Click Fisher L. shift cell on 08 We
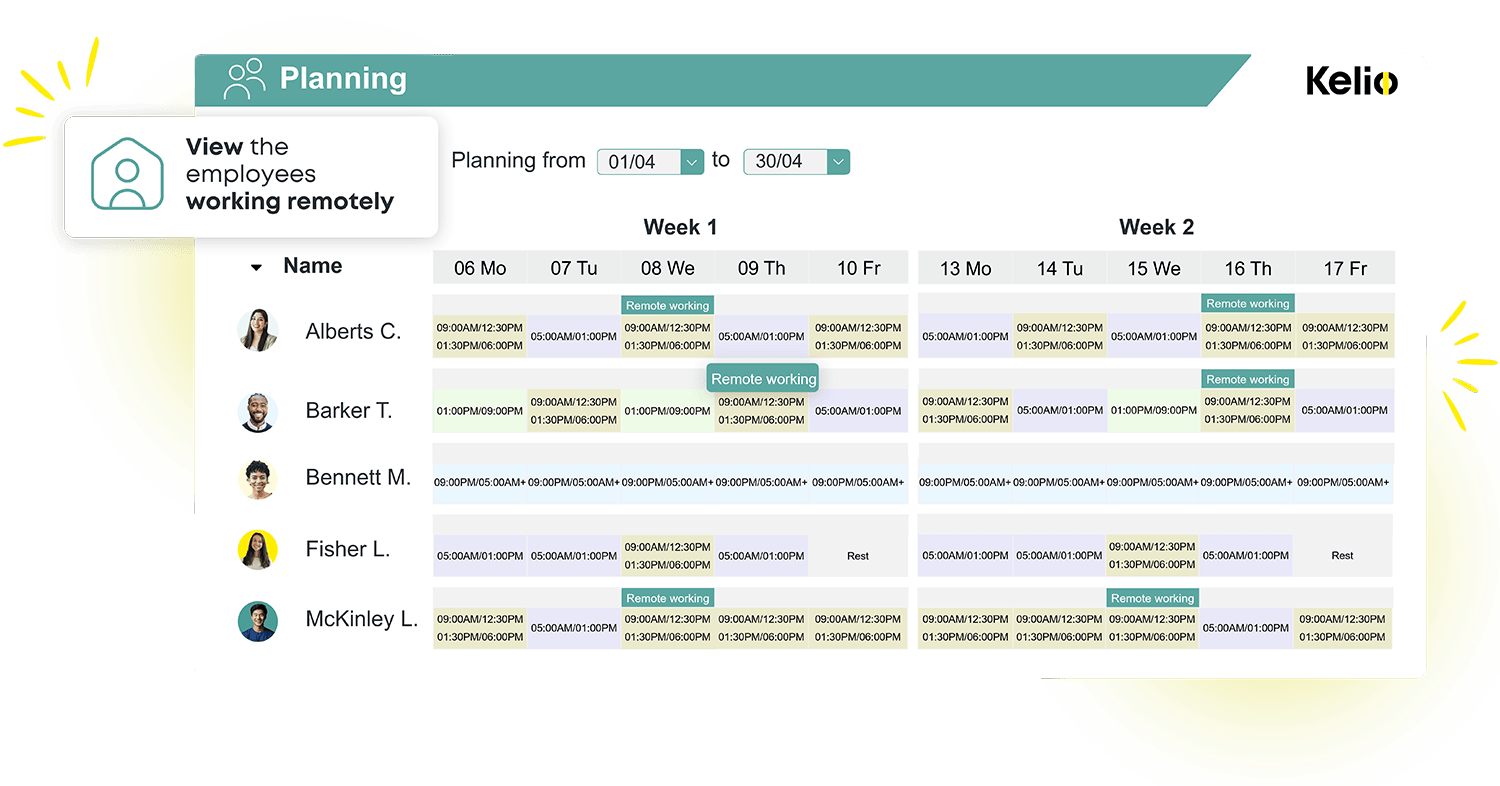The image size is (1500, 786). pos(668,555)
